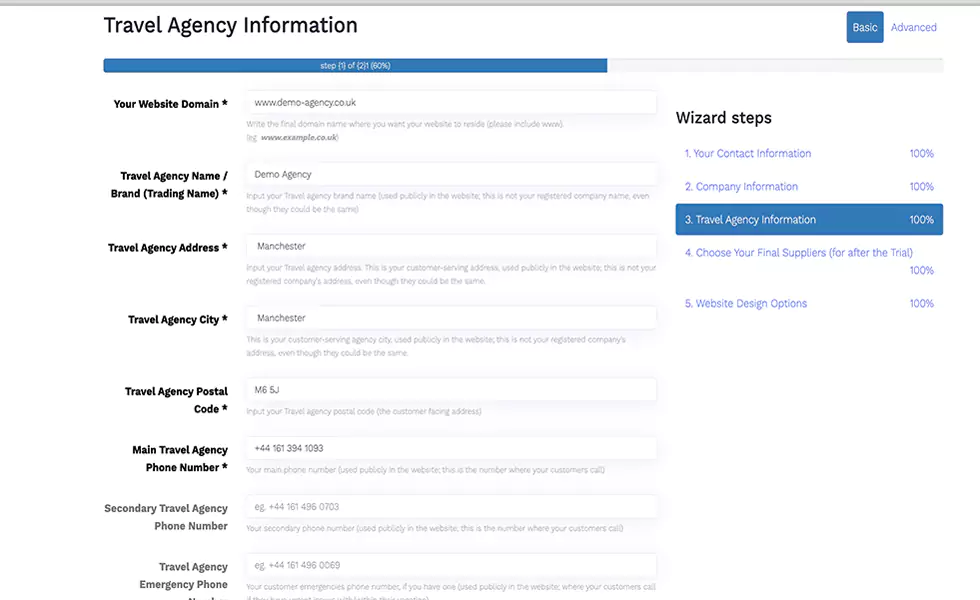Click the Basic mode button
This screenshot has height=600, width=980.
[864, 27]
